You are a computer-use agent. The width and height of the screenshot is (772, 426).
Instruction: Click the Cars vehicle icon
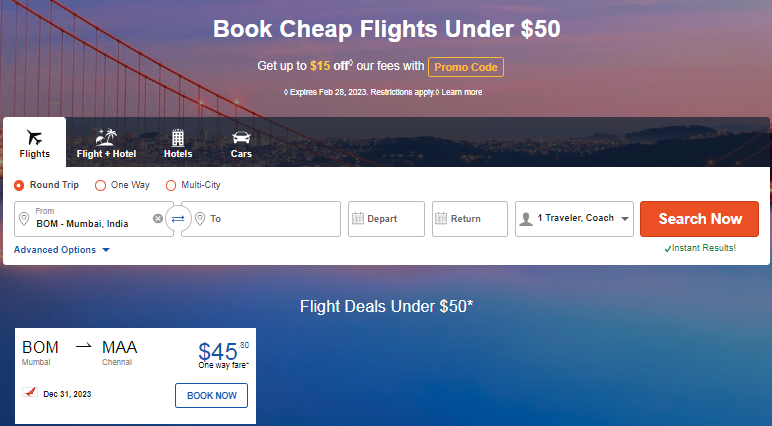point(241,137)
